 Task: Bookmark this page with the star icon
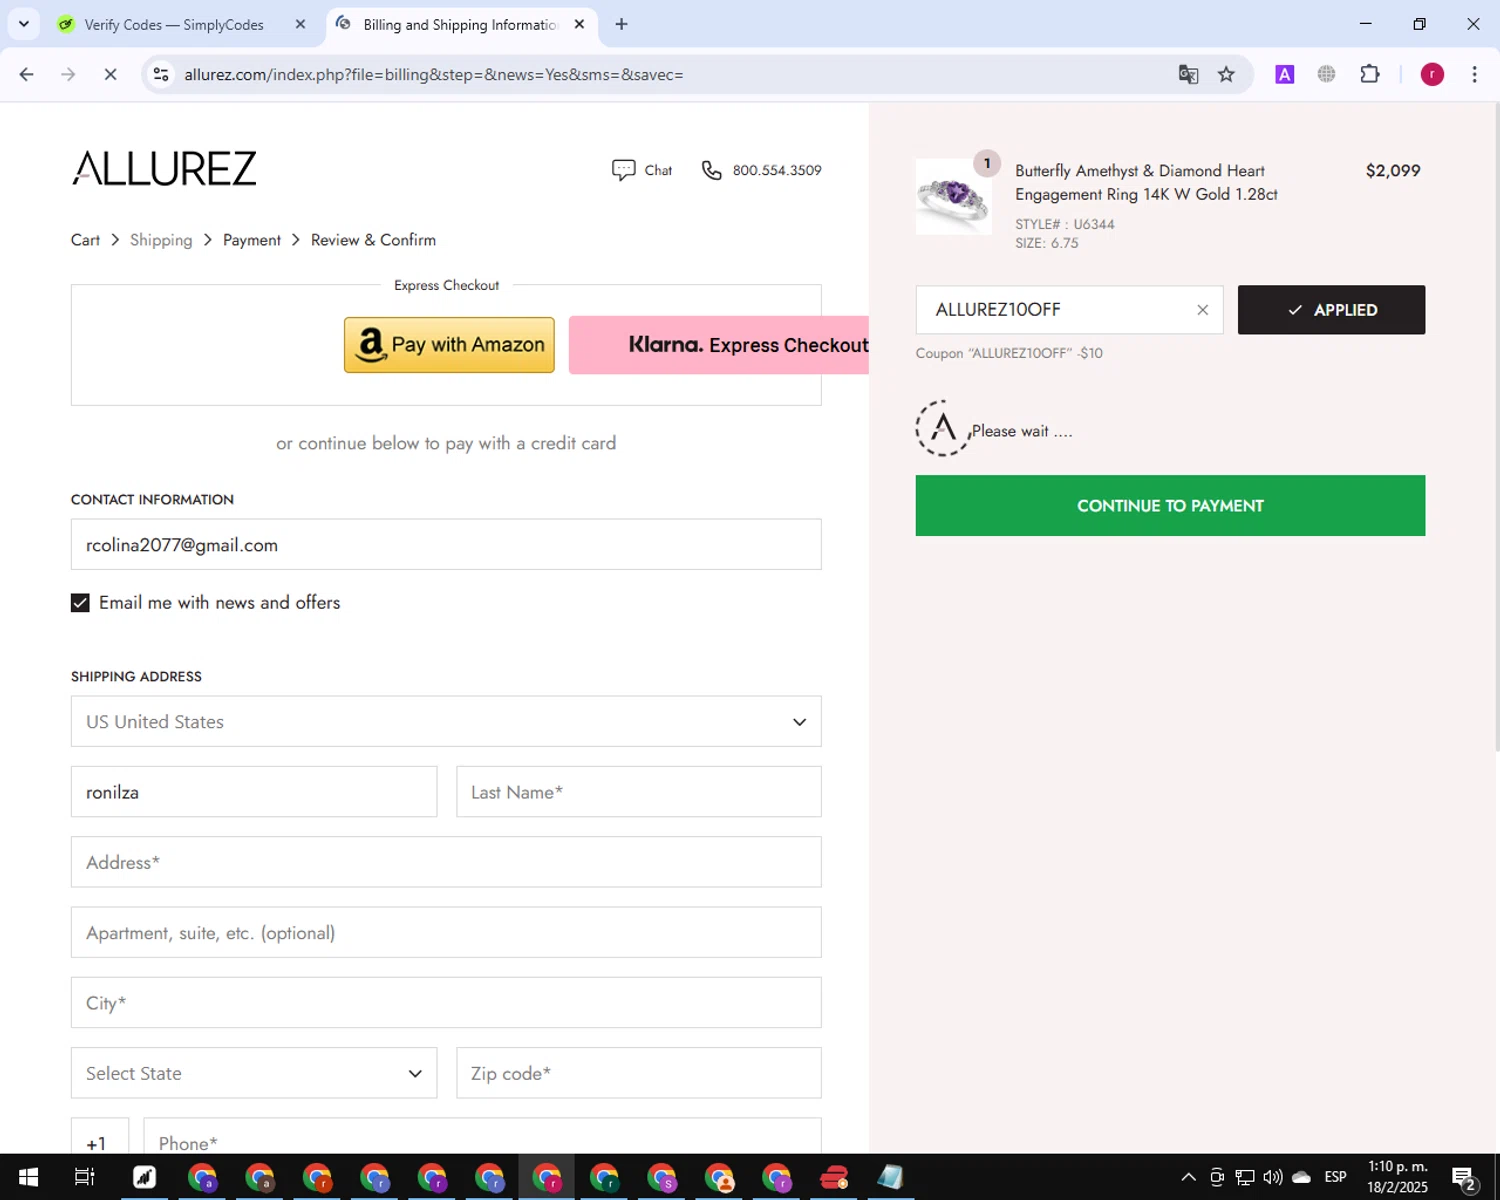(x=1226, y=74)
